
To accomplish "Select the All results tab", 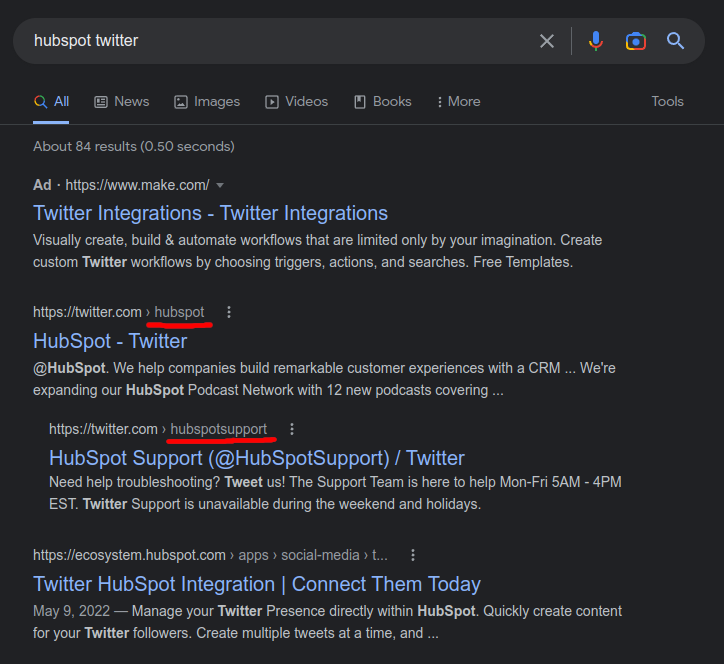I will point(51,102).
